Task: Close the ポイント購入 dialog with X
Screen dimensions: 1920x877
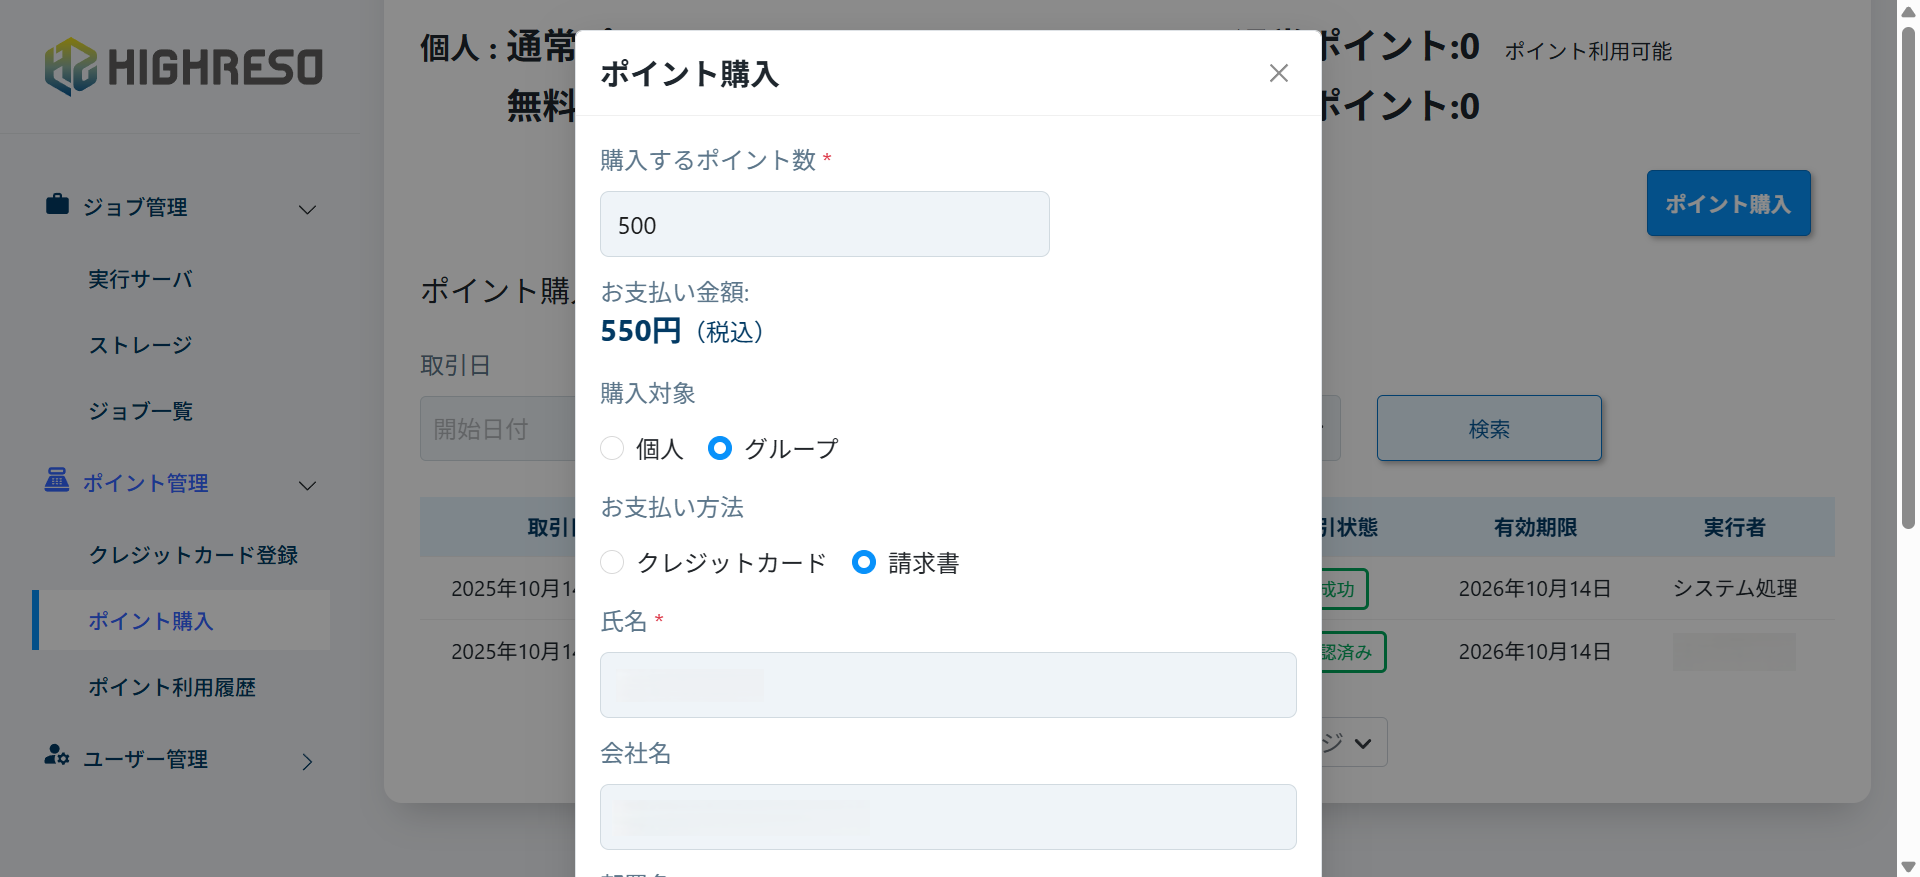Action: pos(1278,73)
